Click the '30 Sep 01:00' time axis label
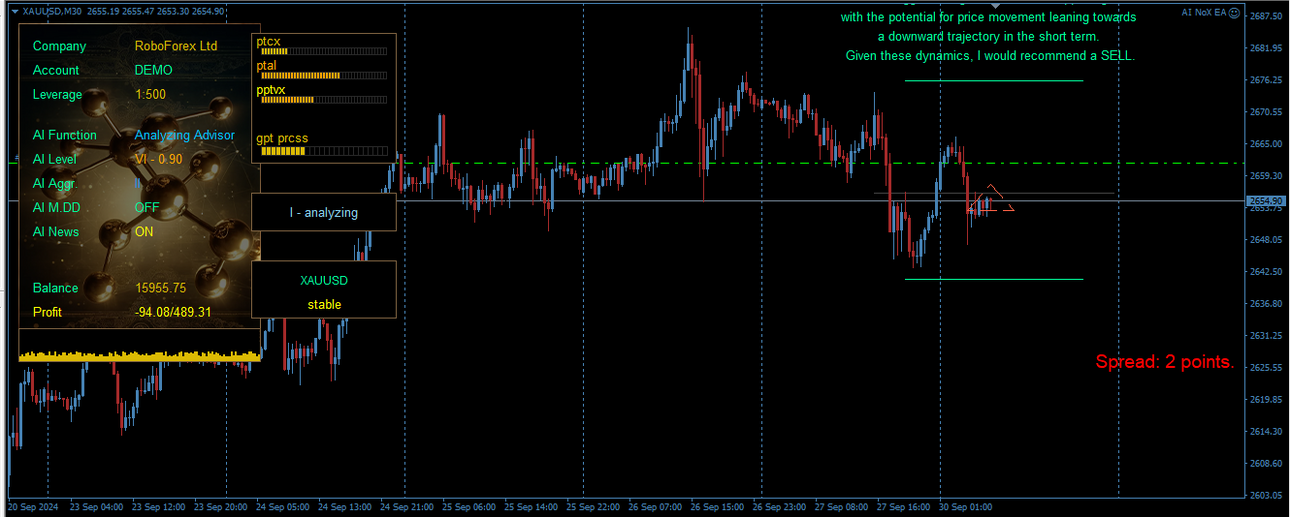This screenshot has width=1290, height=517. [x=967, y=507]
